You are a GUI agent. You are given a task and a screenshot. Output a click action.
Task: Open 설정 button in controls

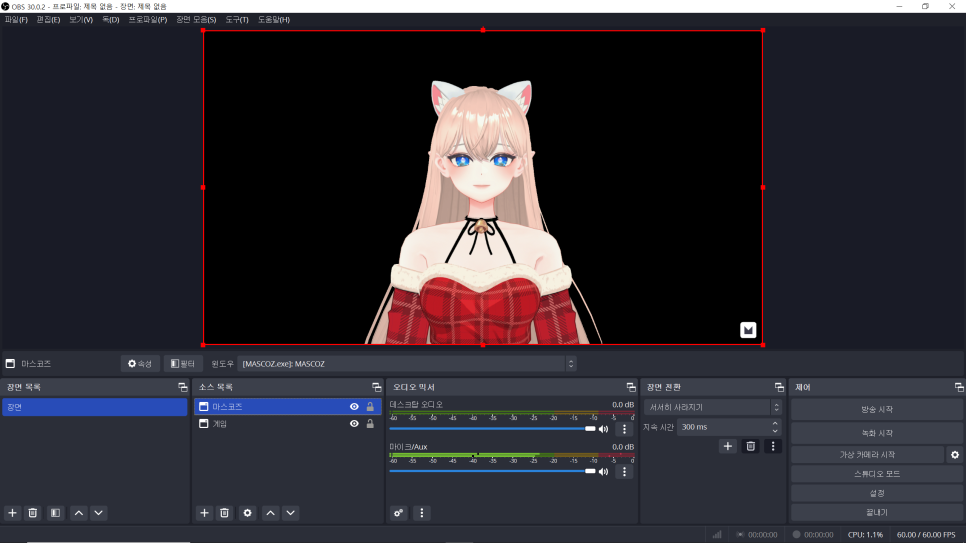tap(877, 493)
